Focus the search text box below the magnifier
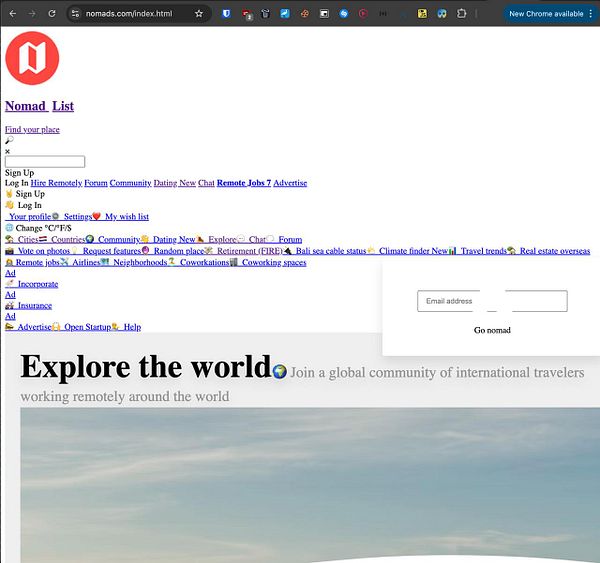The height and width of the screenshot is (563, 600). 45,162
